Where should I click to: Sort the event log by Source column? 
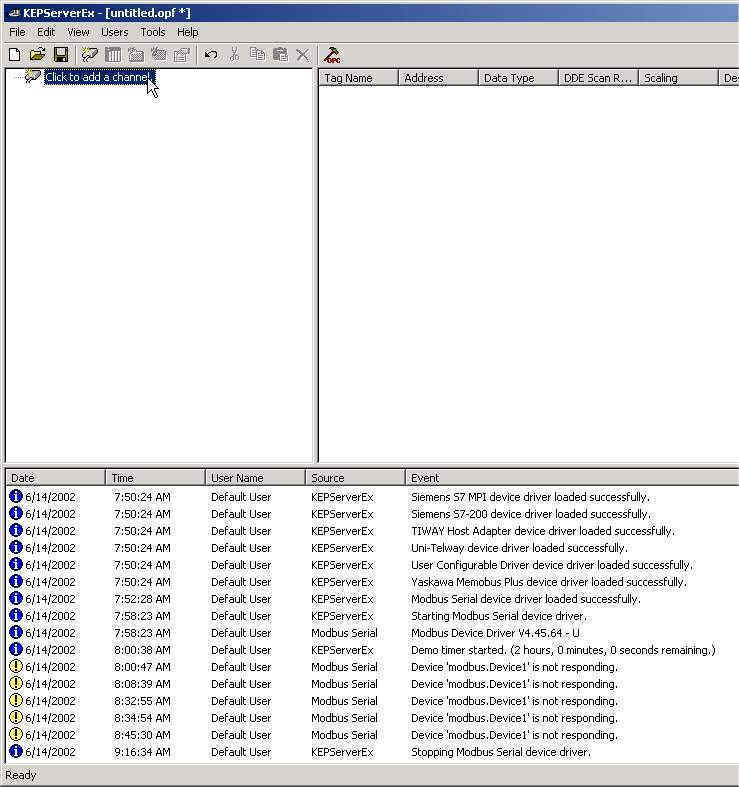coord(355,478)
